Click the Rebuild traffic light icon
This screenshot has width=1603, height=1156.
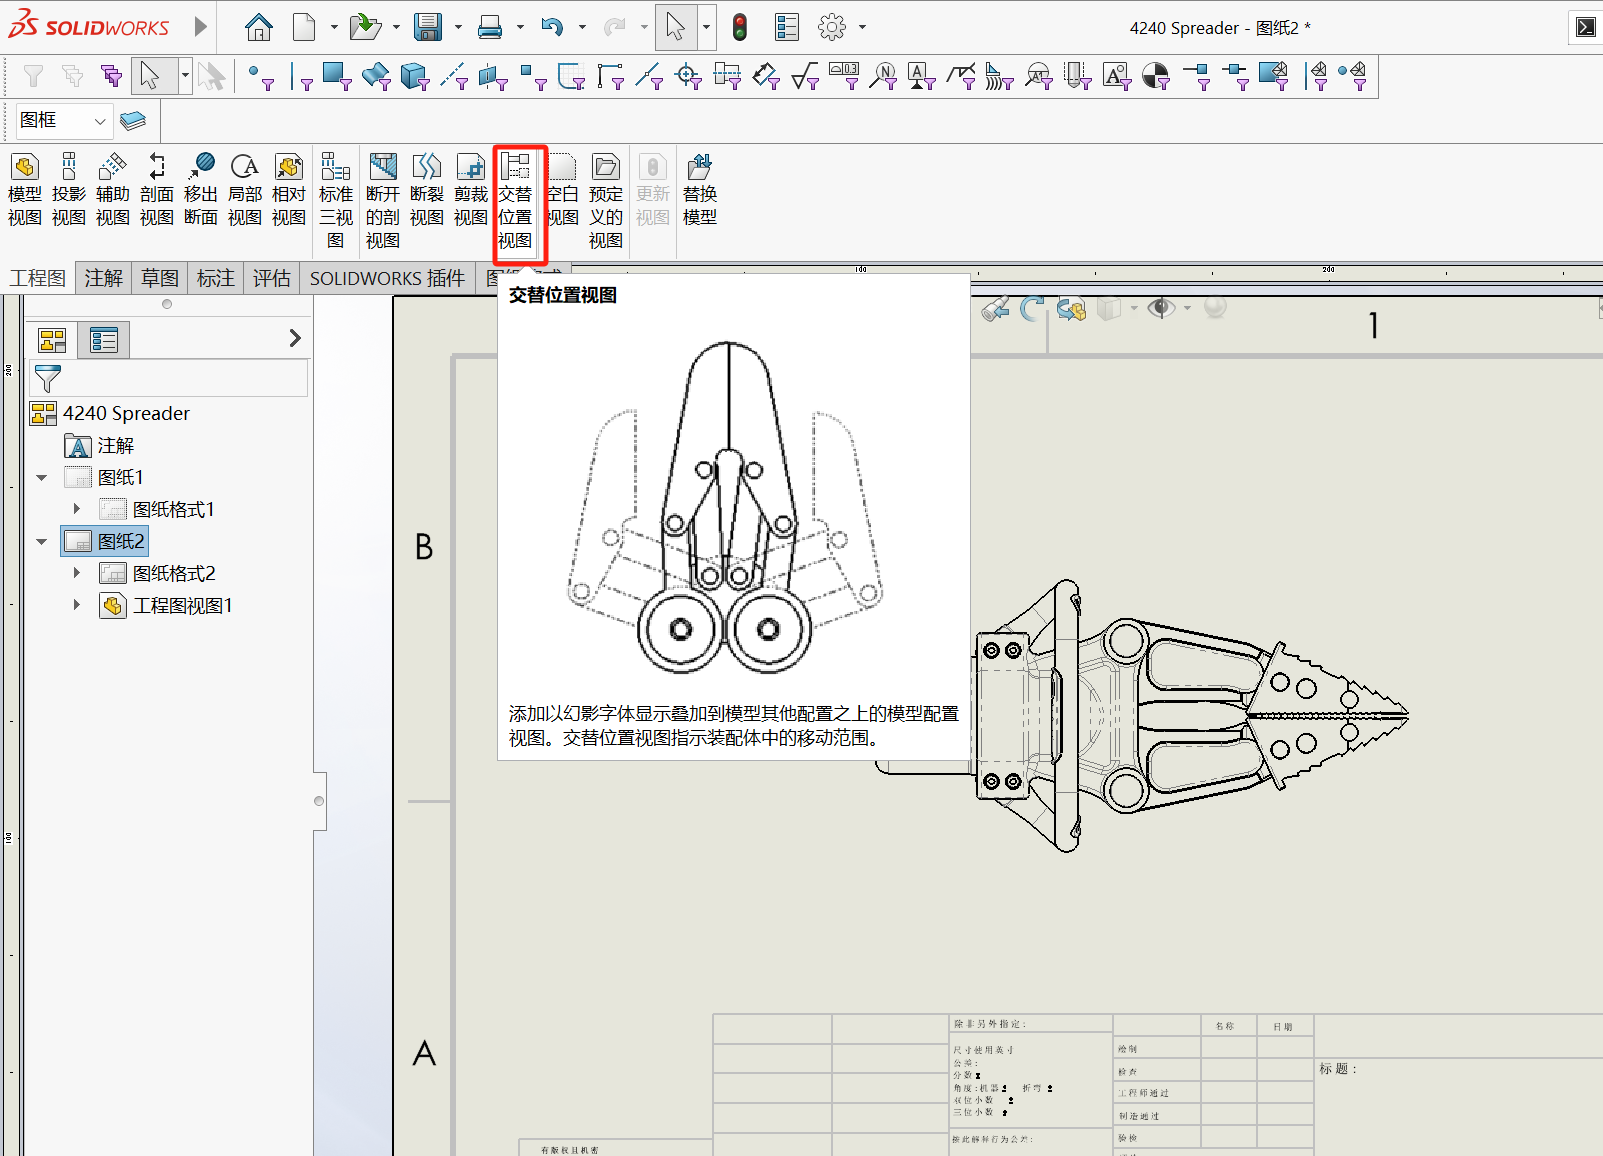pyautogui.click(x=740, y=27)
